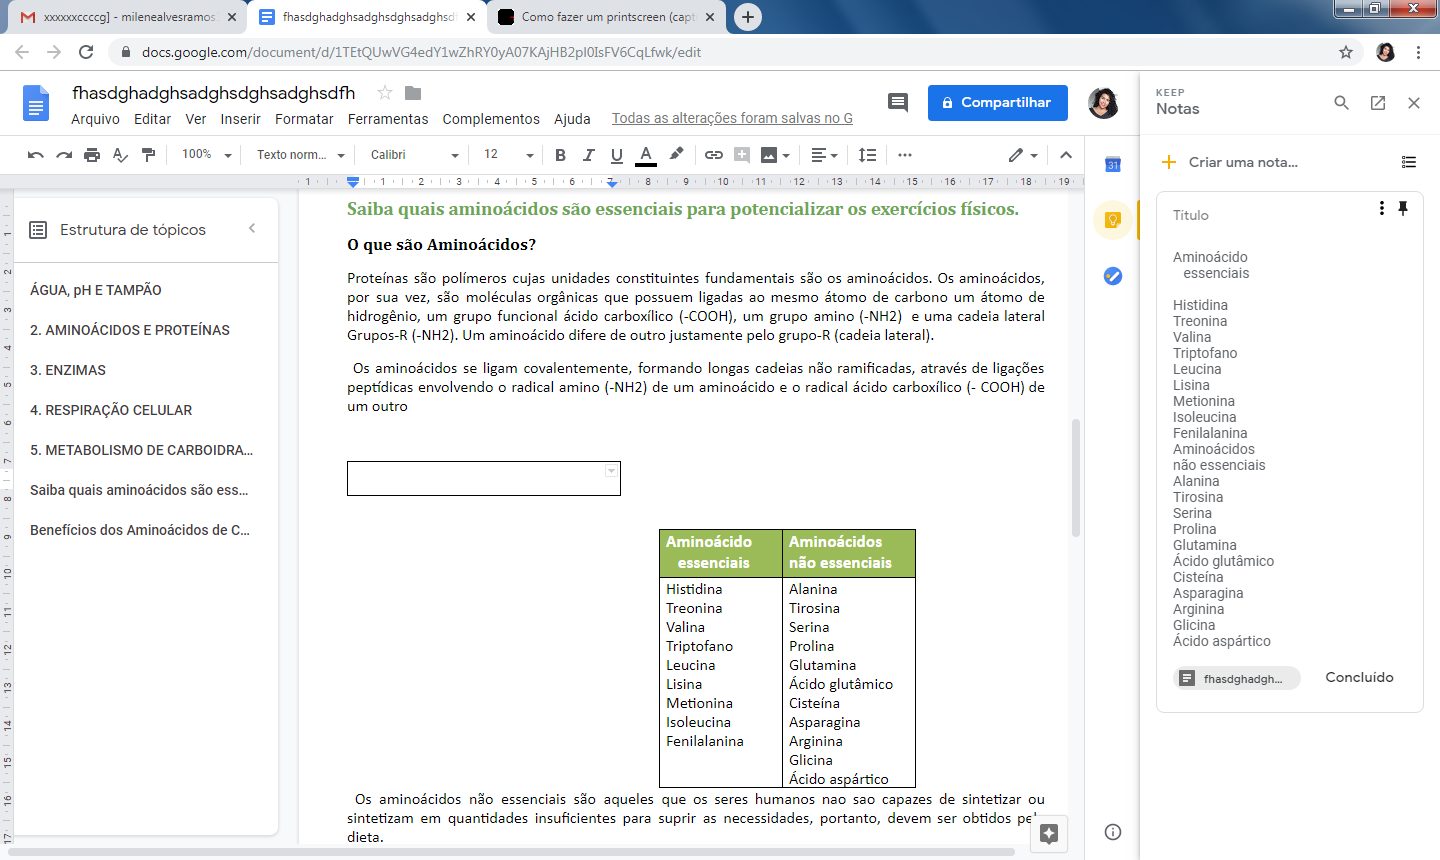Create a new list in Keep

click(x=1409, y=162)
